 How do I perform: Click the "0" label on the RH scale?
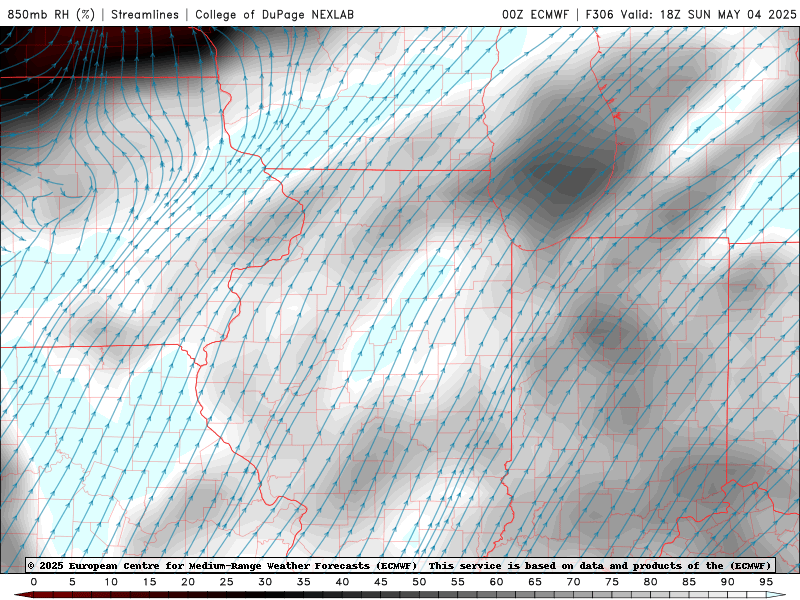coord(34,582)
